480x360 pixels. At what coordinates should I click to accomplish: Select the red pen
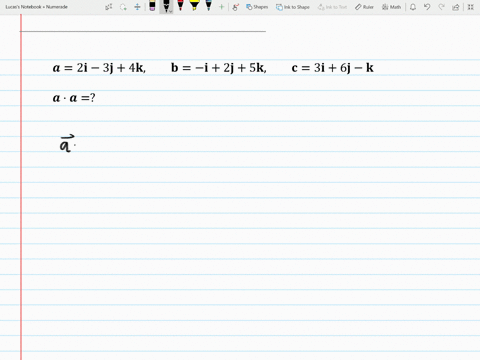point(180,6)
